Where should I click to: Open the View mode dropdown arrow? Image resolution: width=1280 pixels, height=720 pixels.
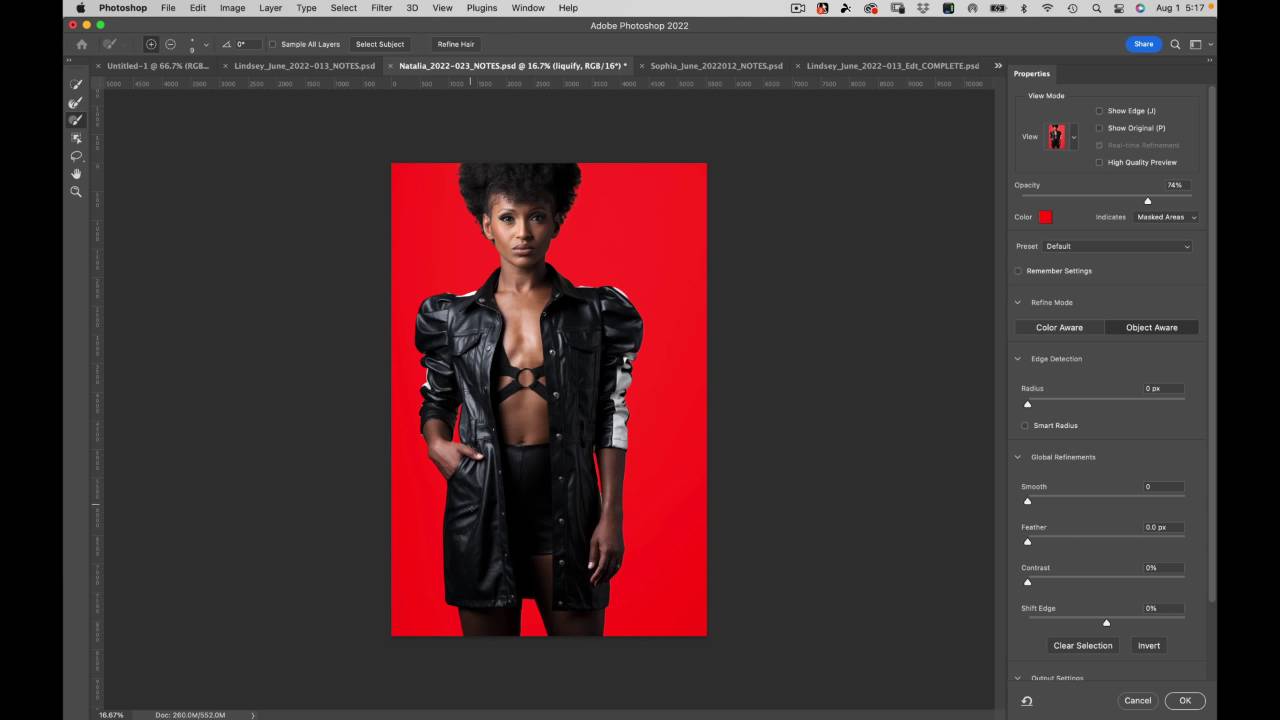[1074, 137]
